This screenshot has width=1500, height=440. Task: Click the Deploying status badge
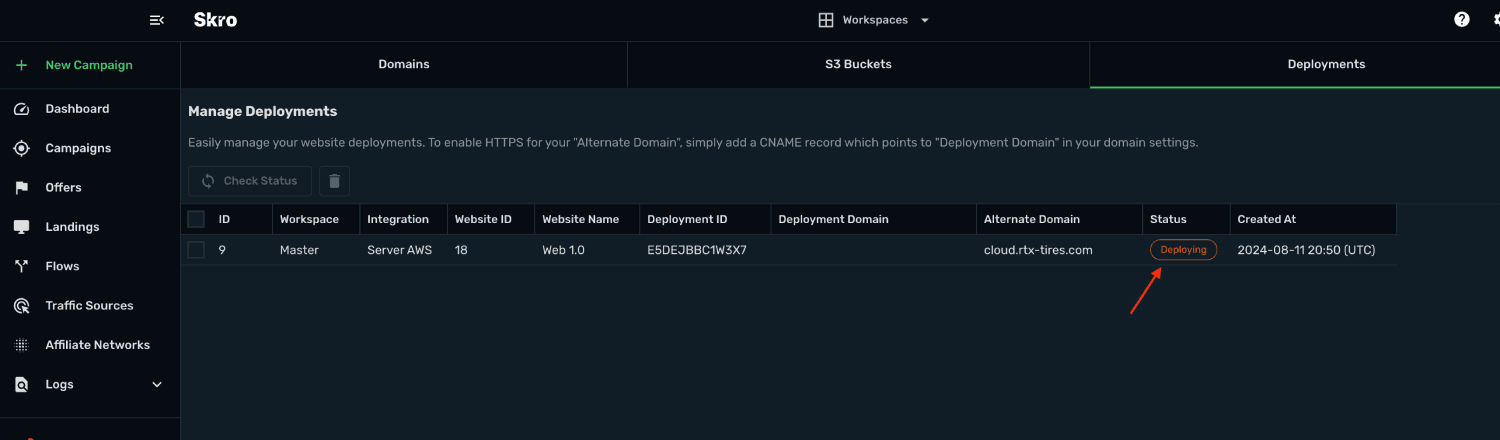click(1183, 250)
